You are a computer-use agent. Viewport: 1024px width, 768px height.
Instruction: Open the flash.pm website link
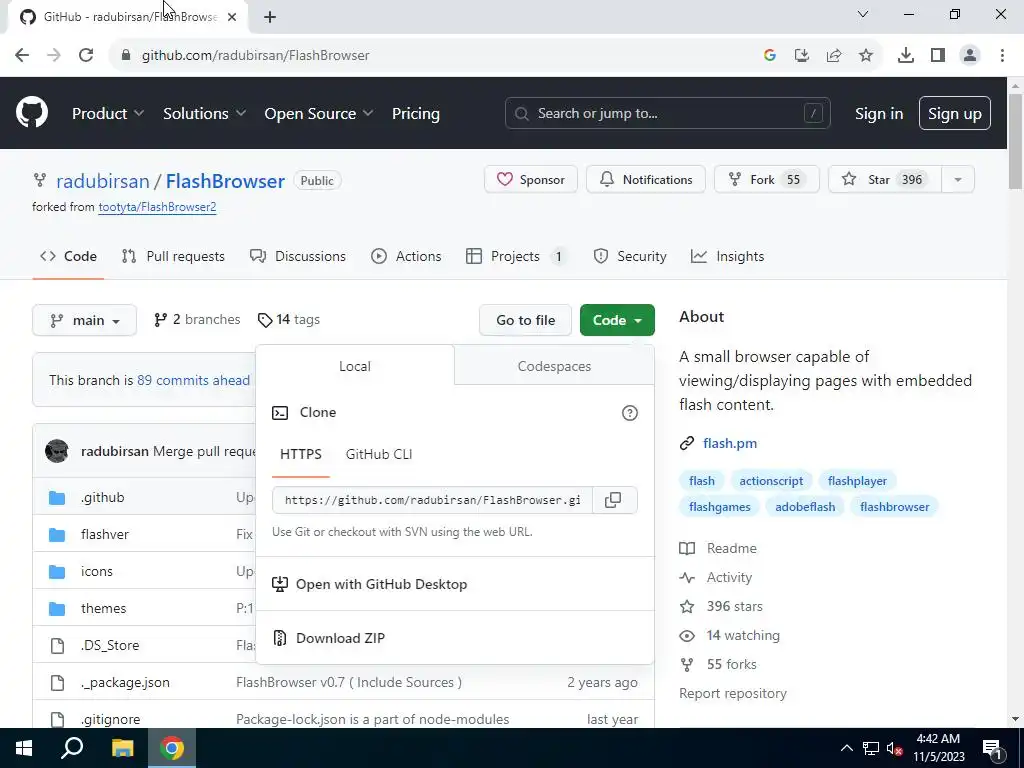[x=730, y=443]
